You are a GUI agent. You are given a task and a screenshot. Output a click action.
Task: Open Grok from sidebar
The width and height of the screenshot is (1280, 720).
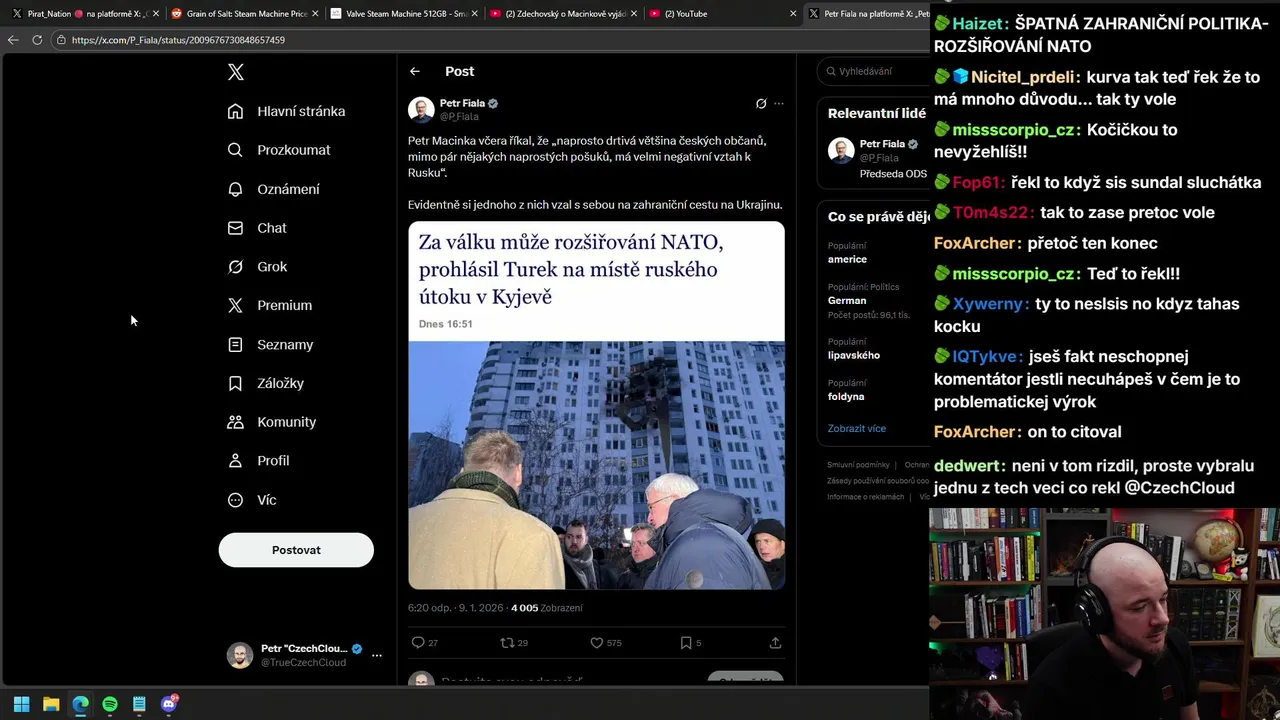coord(257,267)
